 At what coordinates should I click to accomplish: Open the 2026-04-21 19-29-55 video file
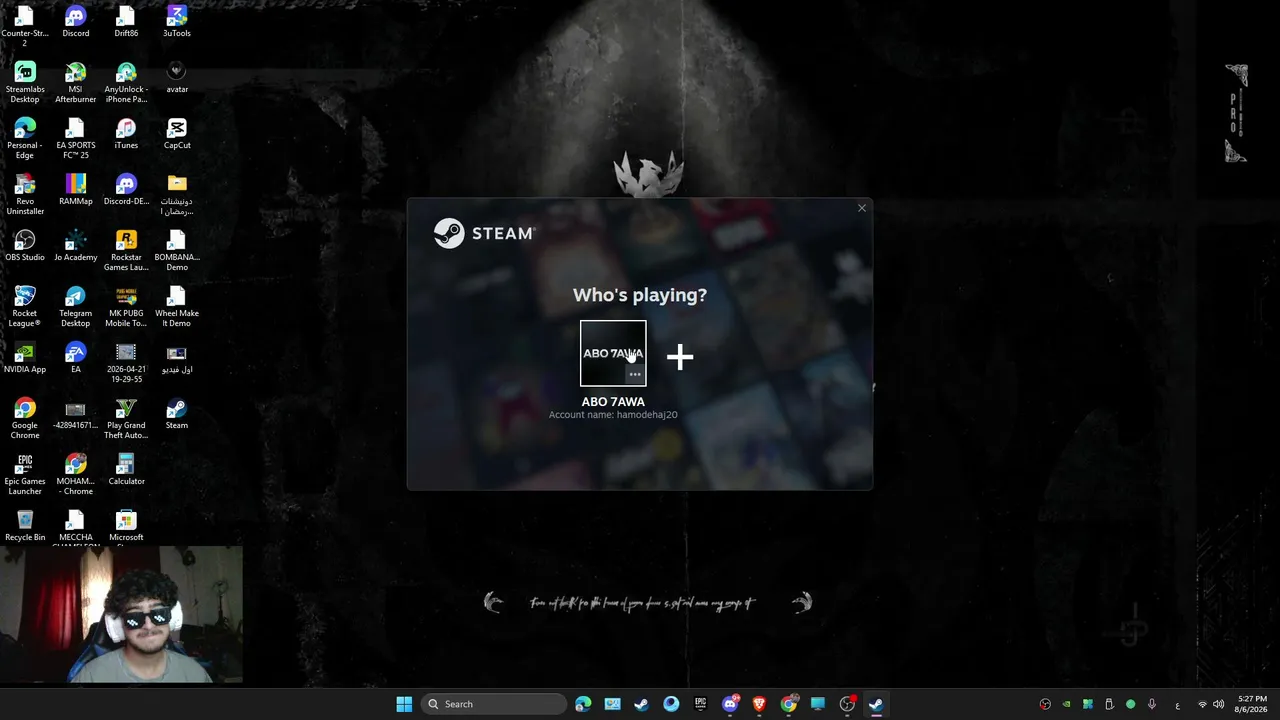[x=126, y=363]
